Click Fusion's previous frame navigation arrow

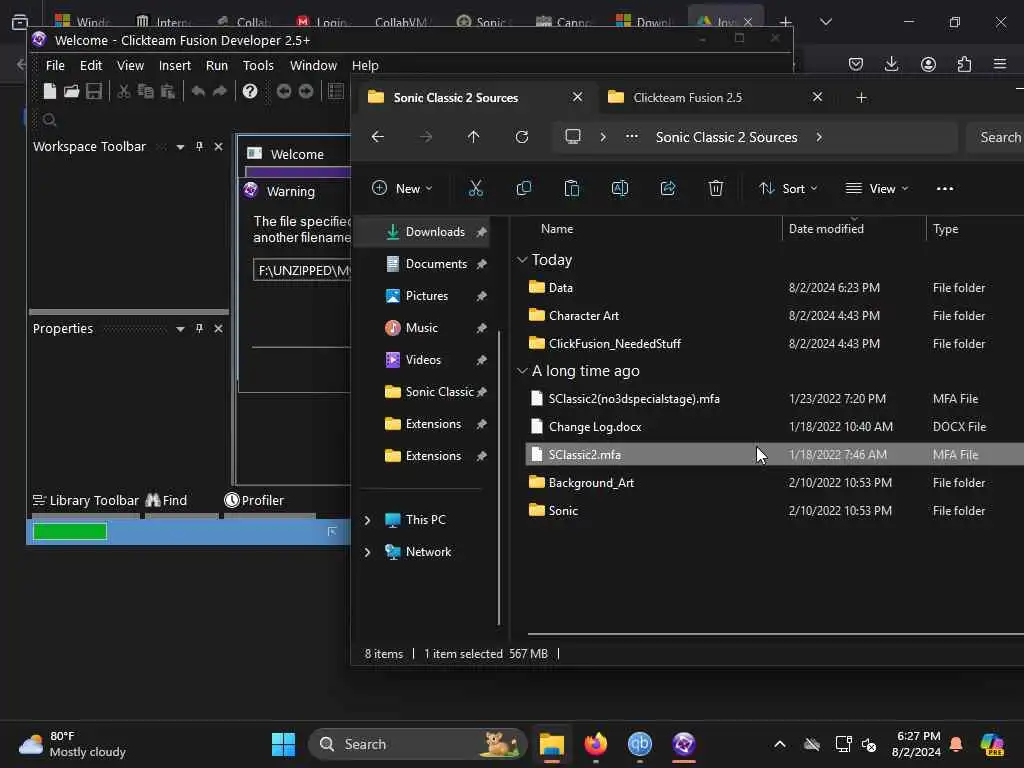(x=283, y=91)
